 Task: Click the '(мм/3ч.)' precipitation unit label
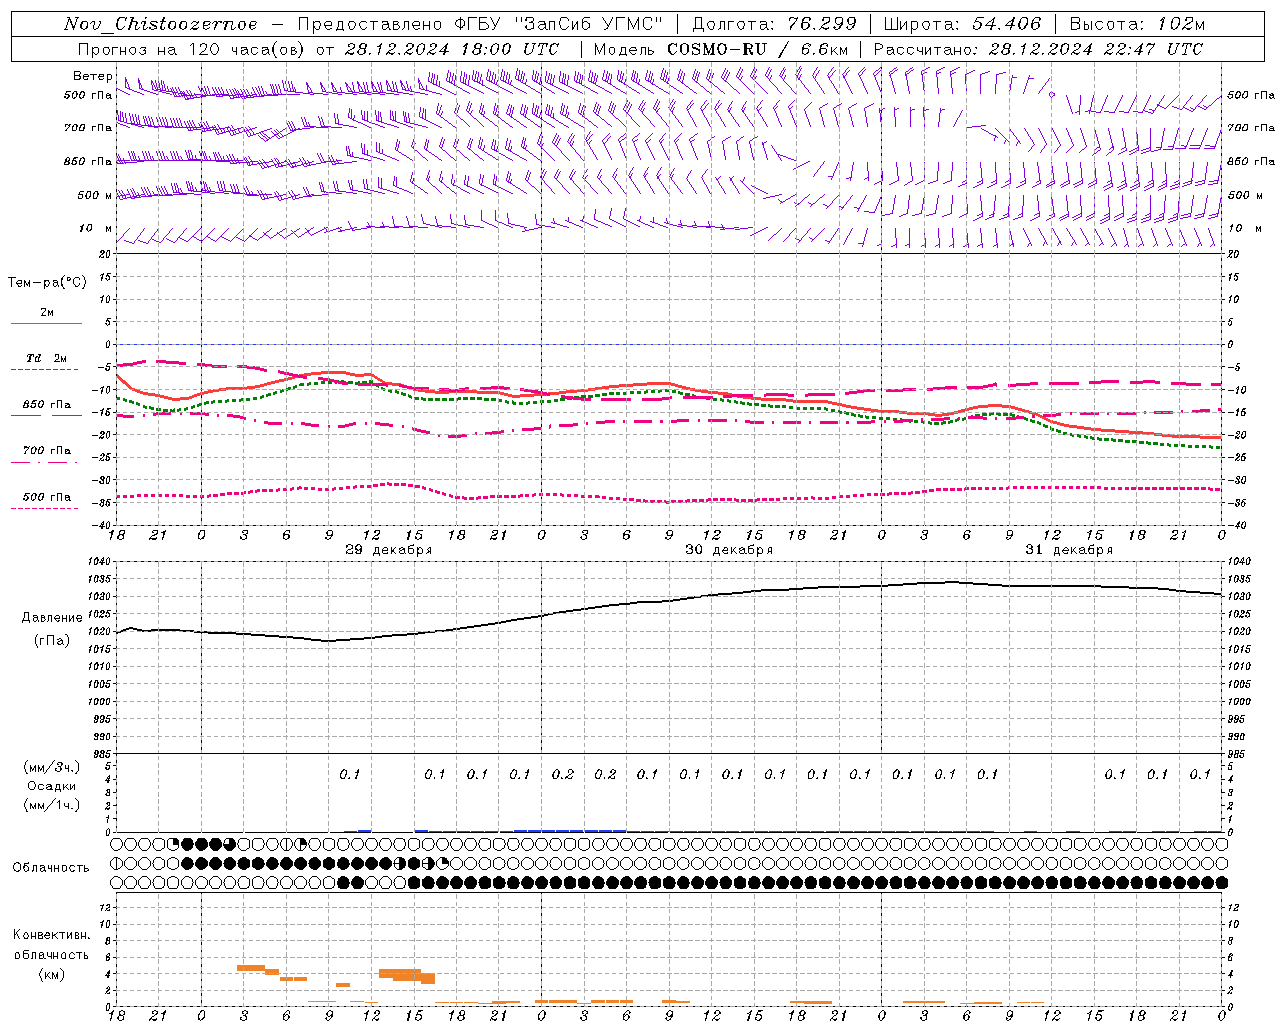pyautogui.click(x=52, y=767)
